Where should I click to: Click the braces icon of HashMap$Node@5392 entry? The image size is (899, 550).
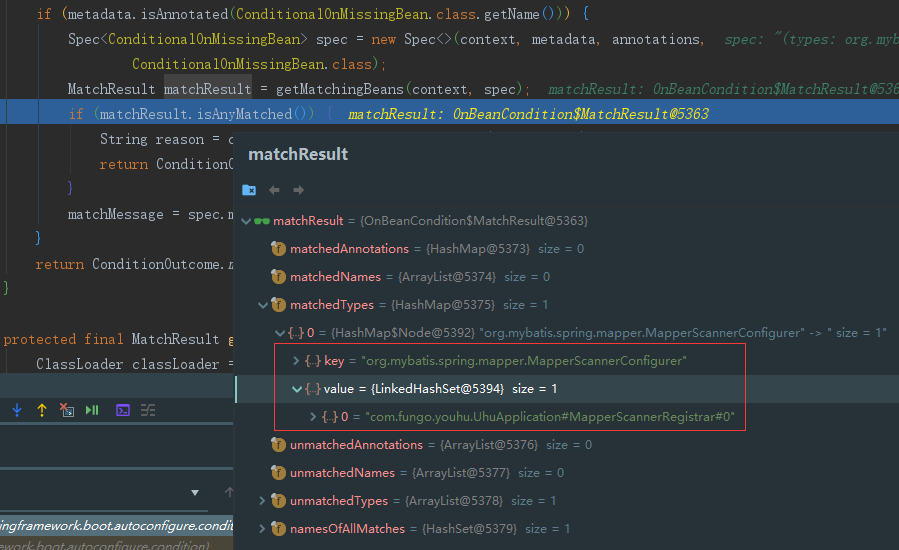tap(296, 333)
